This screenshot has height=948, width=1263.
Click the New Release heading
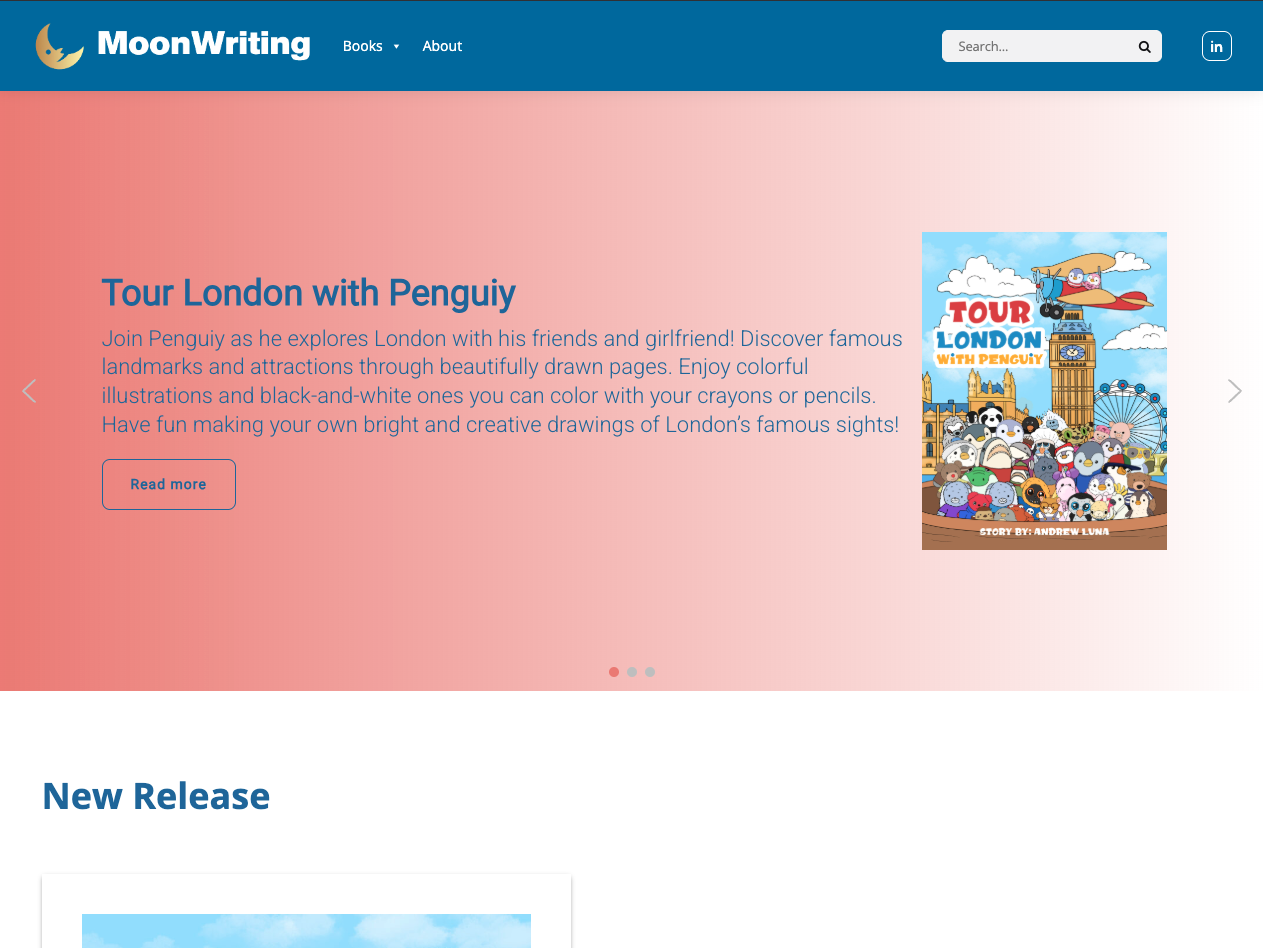(156, 796)
